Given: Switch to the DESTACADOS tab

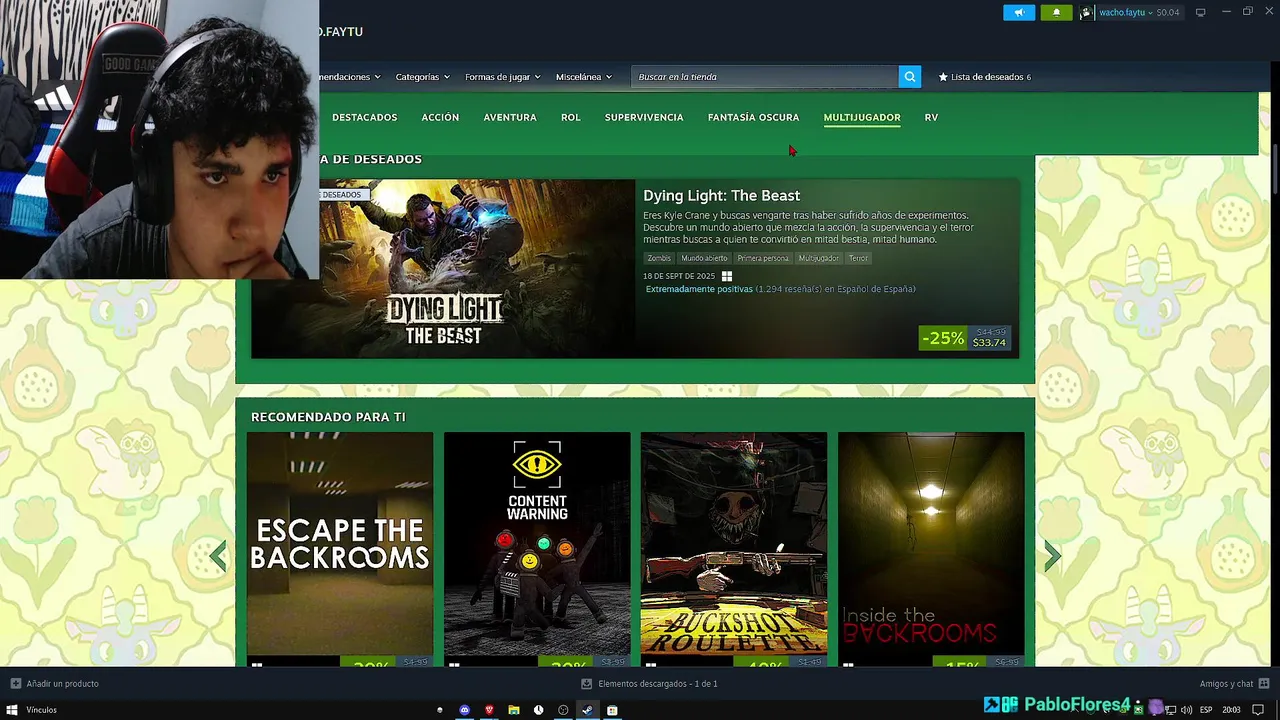Looking at the screenshot, I should pyautogui.click(x=365, y=118).
